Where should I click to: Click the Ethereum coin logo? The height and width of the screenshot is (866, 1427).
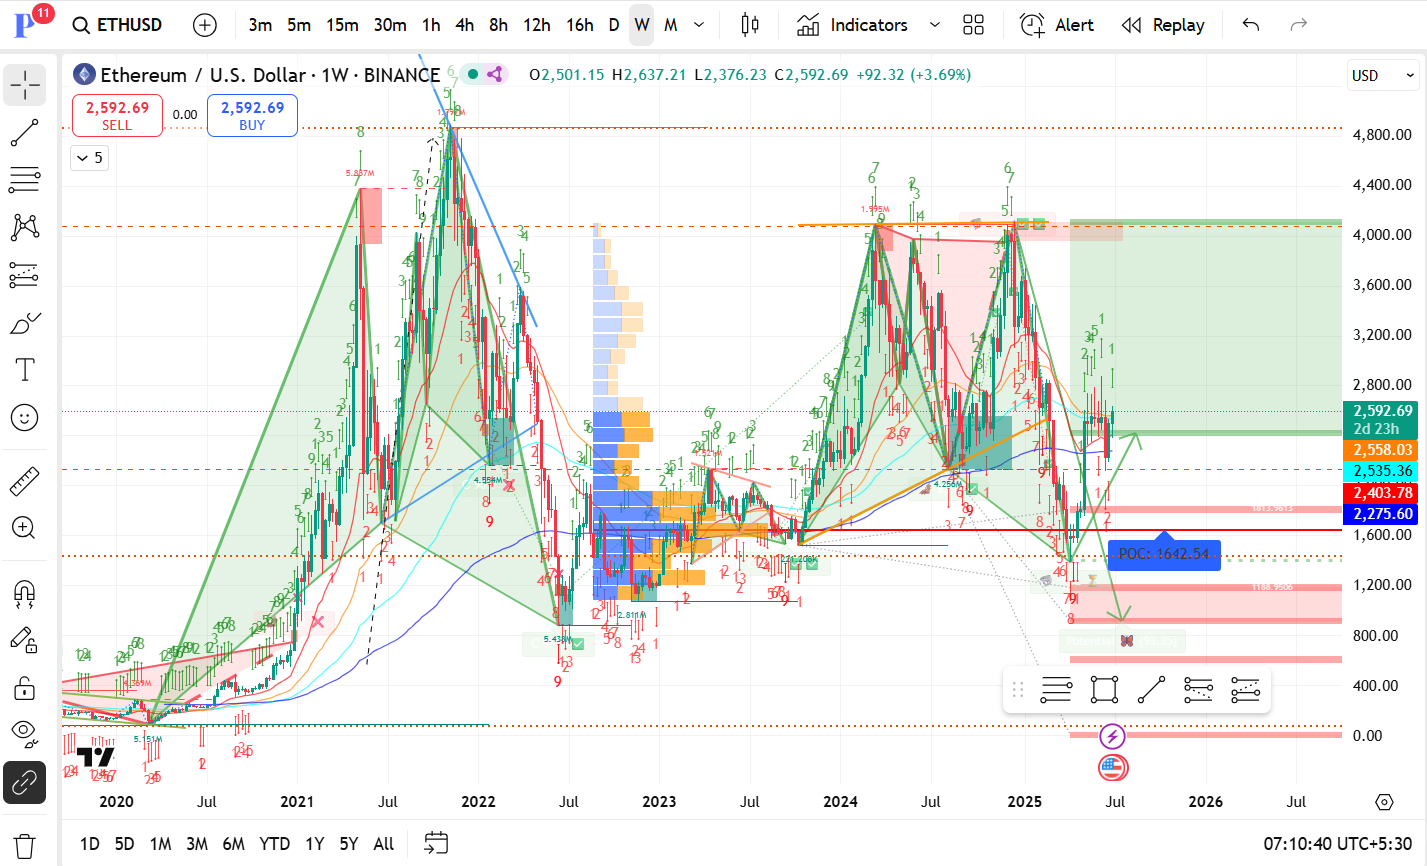pos(84,75)
